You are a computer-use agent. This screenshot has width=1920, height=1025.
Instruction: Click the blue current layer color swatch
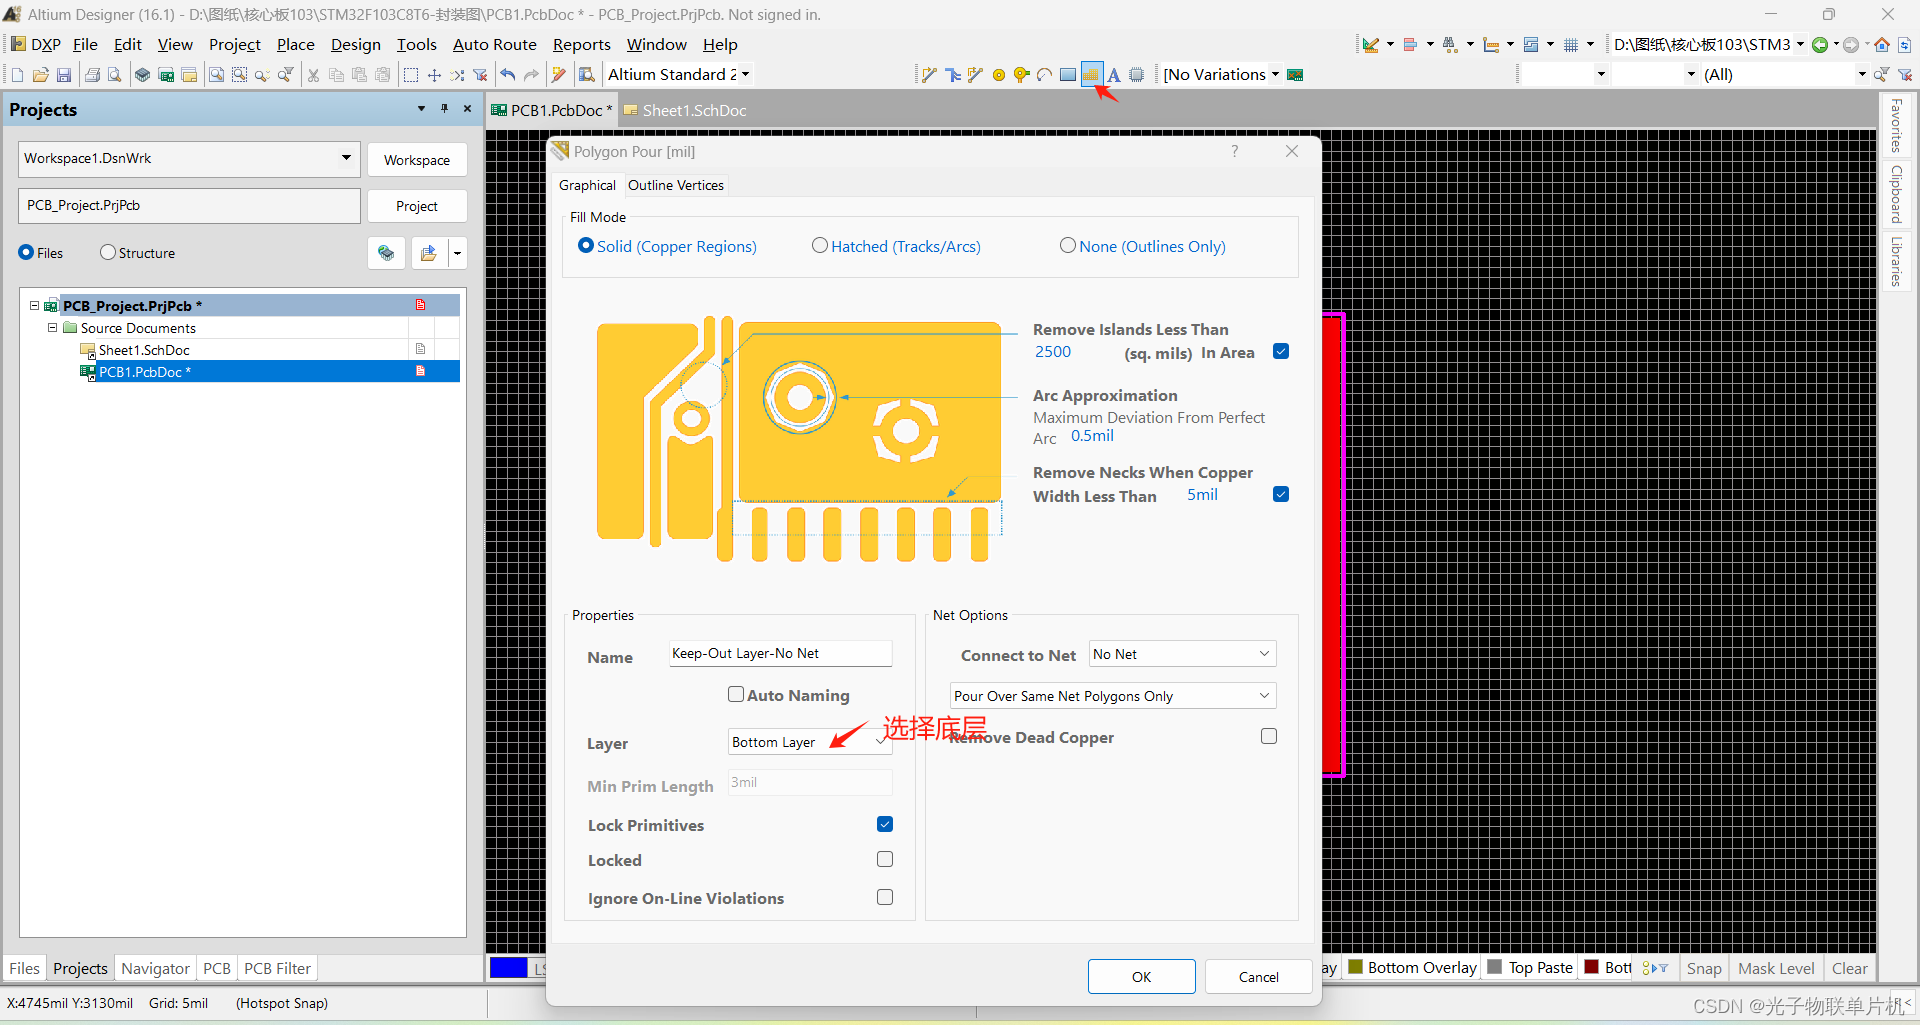(508, 967)
